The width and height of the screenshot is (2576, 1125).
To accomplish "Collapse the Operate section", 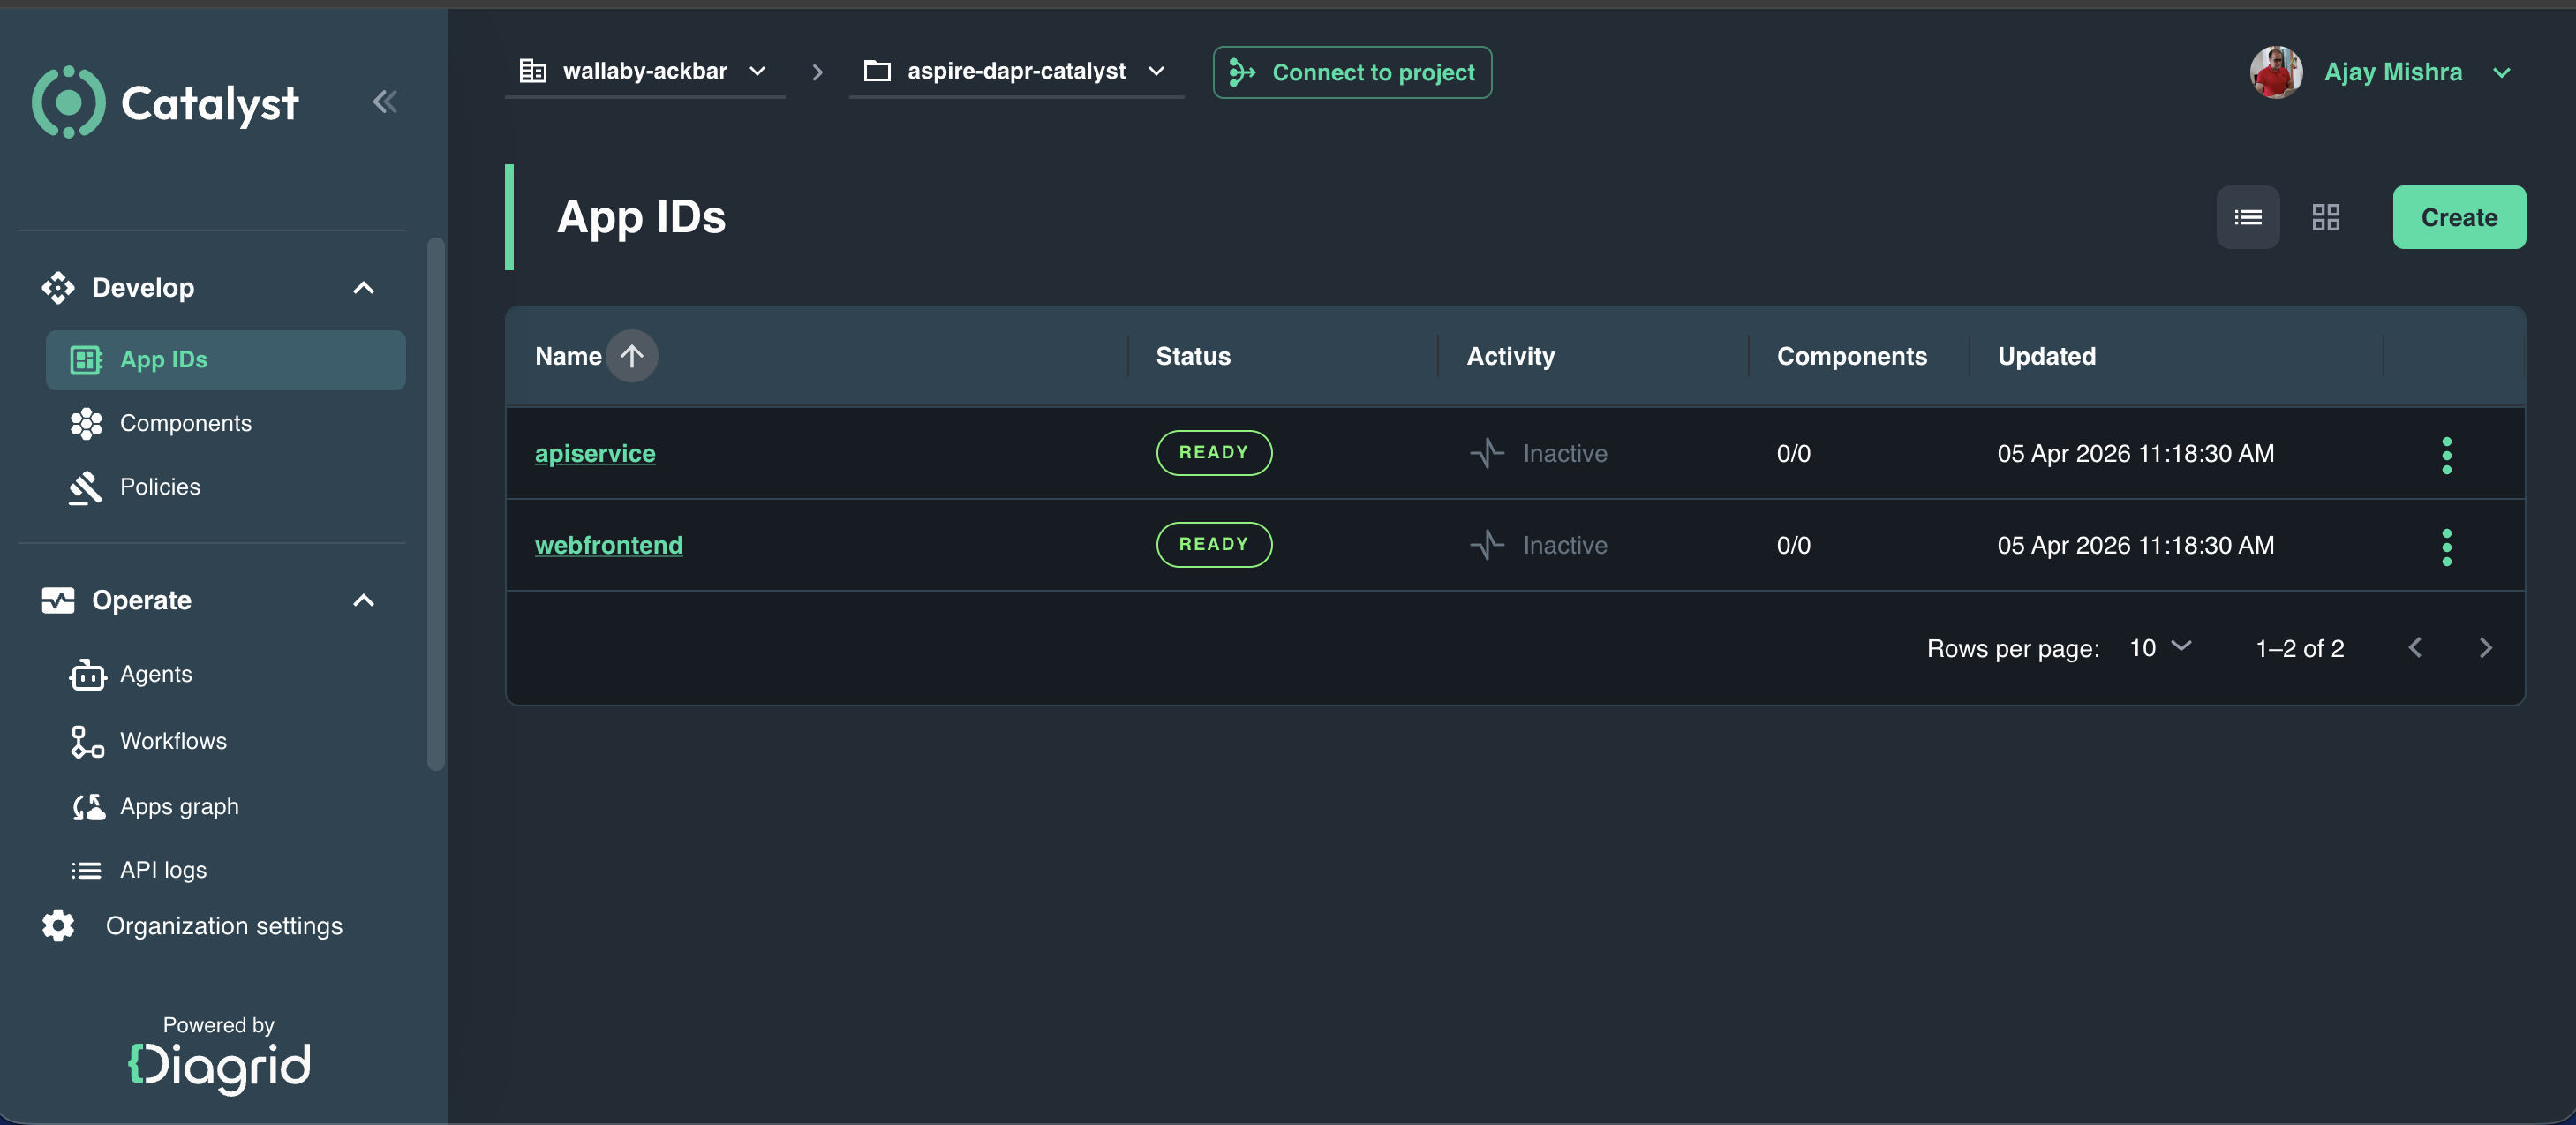I will [x=363, y=600].
